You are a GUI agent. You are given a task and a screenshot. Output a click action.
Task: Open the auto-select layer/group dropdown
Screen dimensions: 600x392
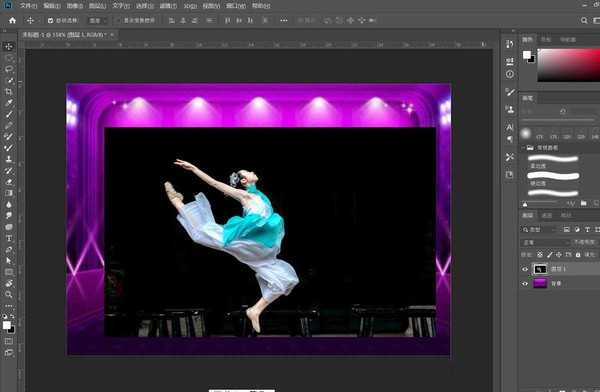click(97, 20)
